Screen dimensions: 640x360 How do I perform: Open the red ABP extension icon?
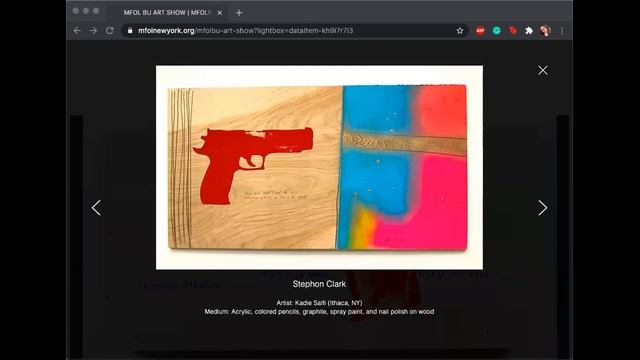click(x=480, y=31)
